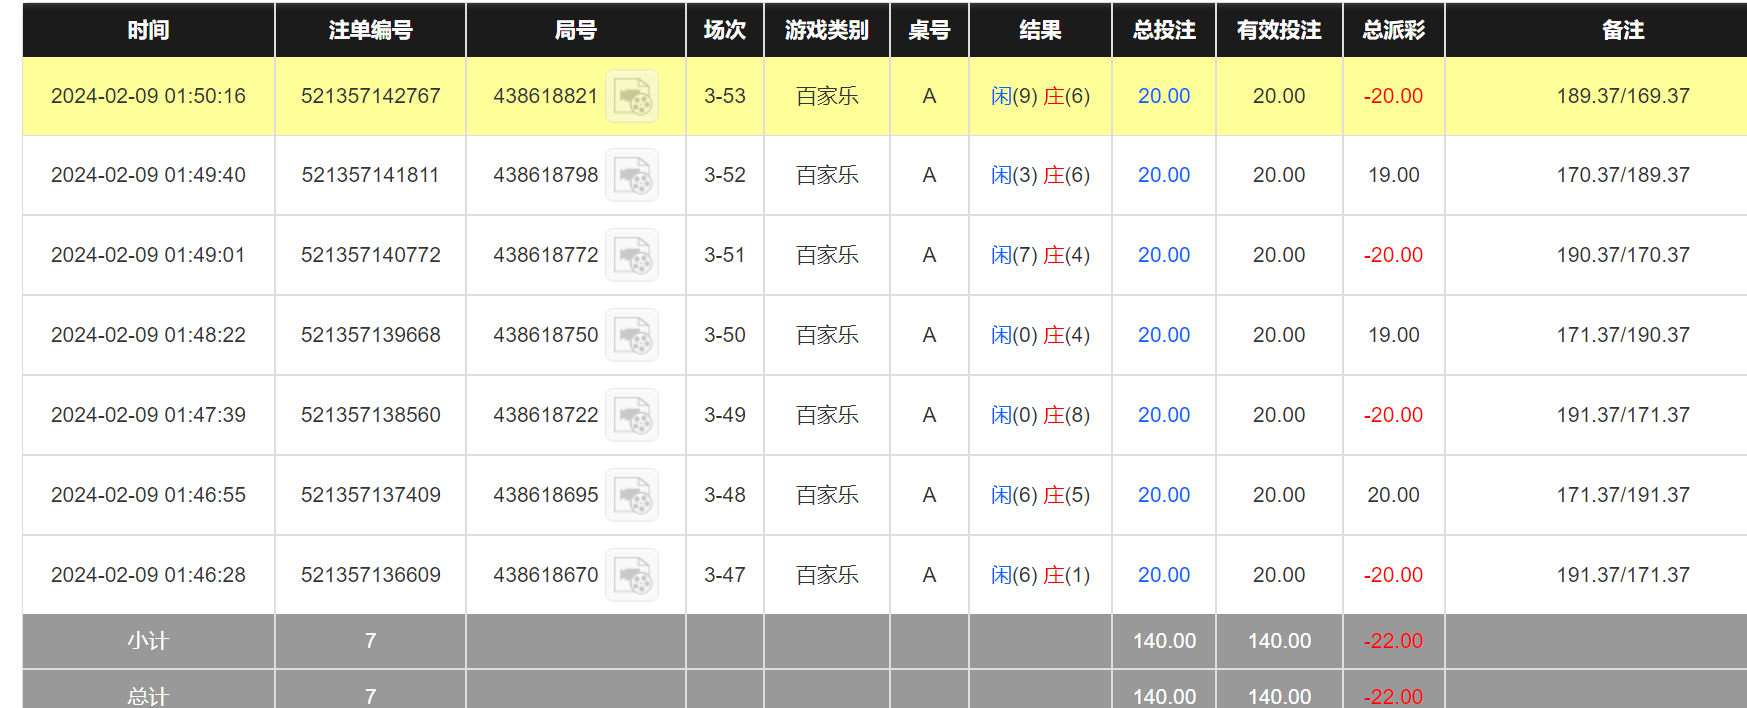Select order number 521357140772
The width and height of the screenshot is (1747, 708).
click(x=371, y=255)
